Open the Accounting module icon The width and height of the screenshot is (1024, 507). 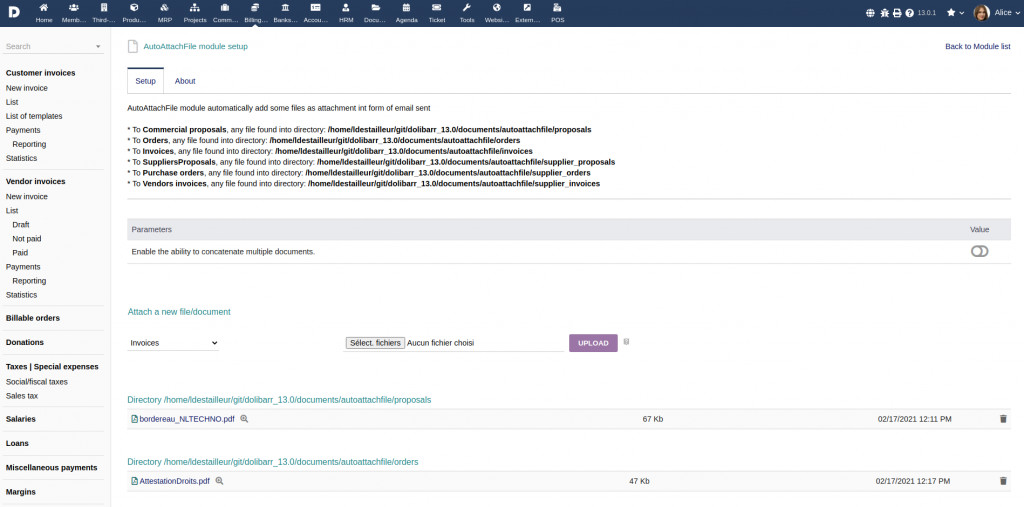click(x=315, y=8)
